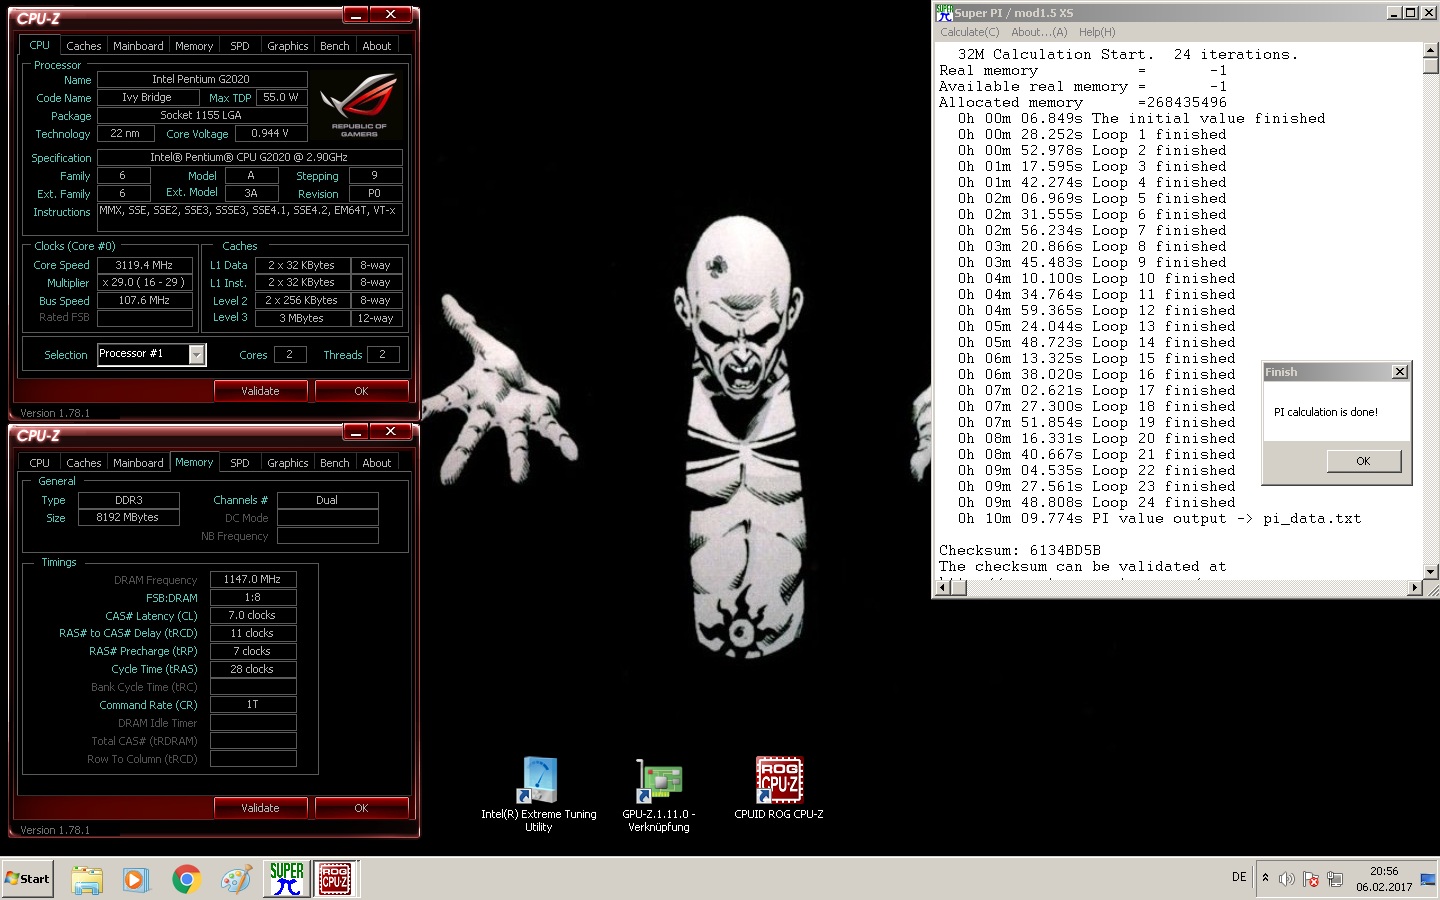1440x900 pixels.
Task: Open Windows Explorer from taskbar
Action: tap(87, 879)
